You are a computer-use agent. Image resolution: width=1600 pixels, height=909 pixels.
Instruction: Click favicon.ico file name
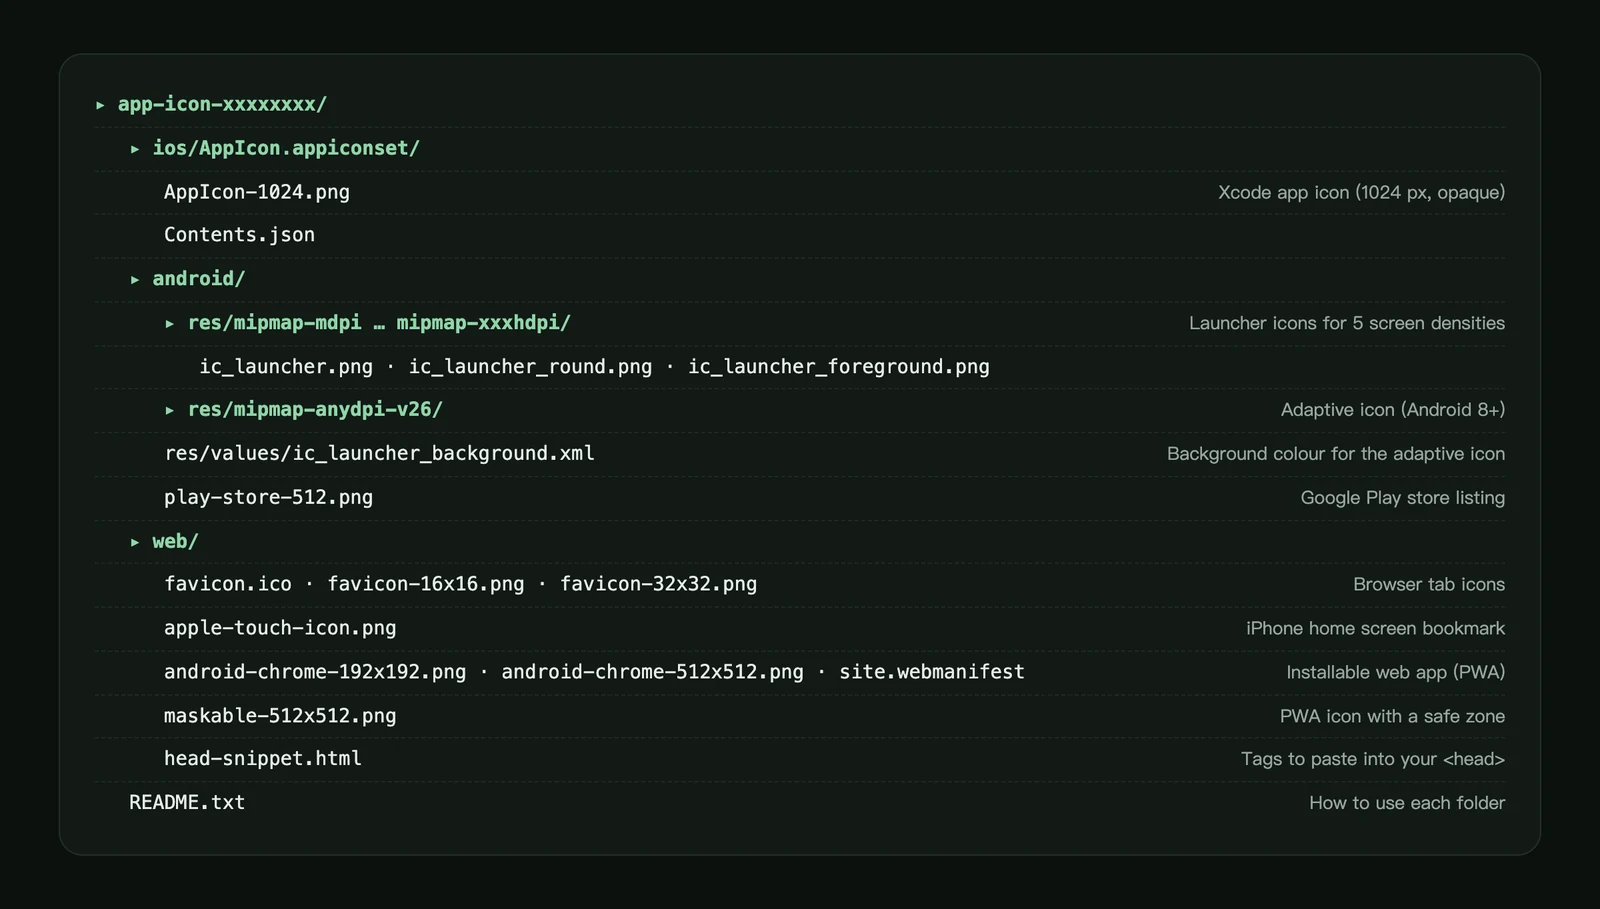click(228, 584)
